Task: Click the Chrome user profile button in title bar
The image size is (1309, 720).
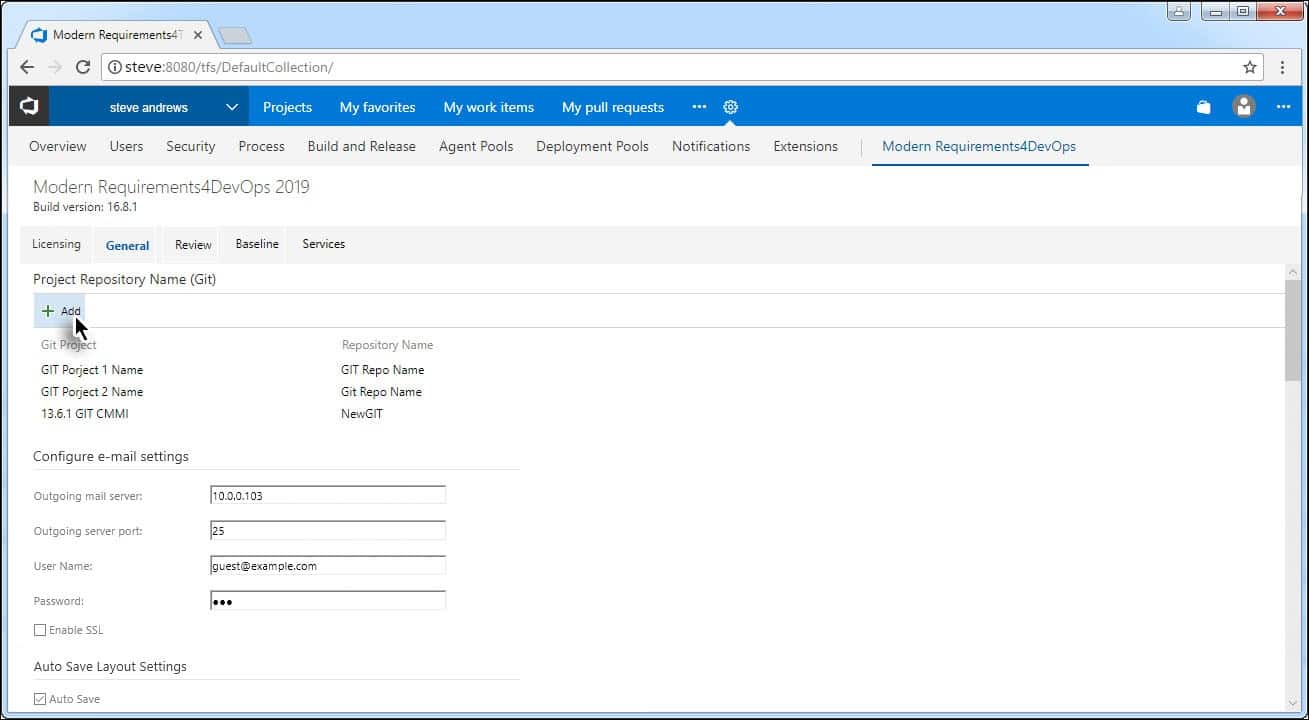Action: point(1179,11)
